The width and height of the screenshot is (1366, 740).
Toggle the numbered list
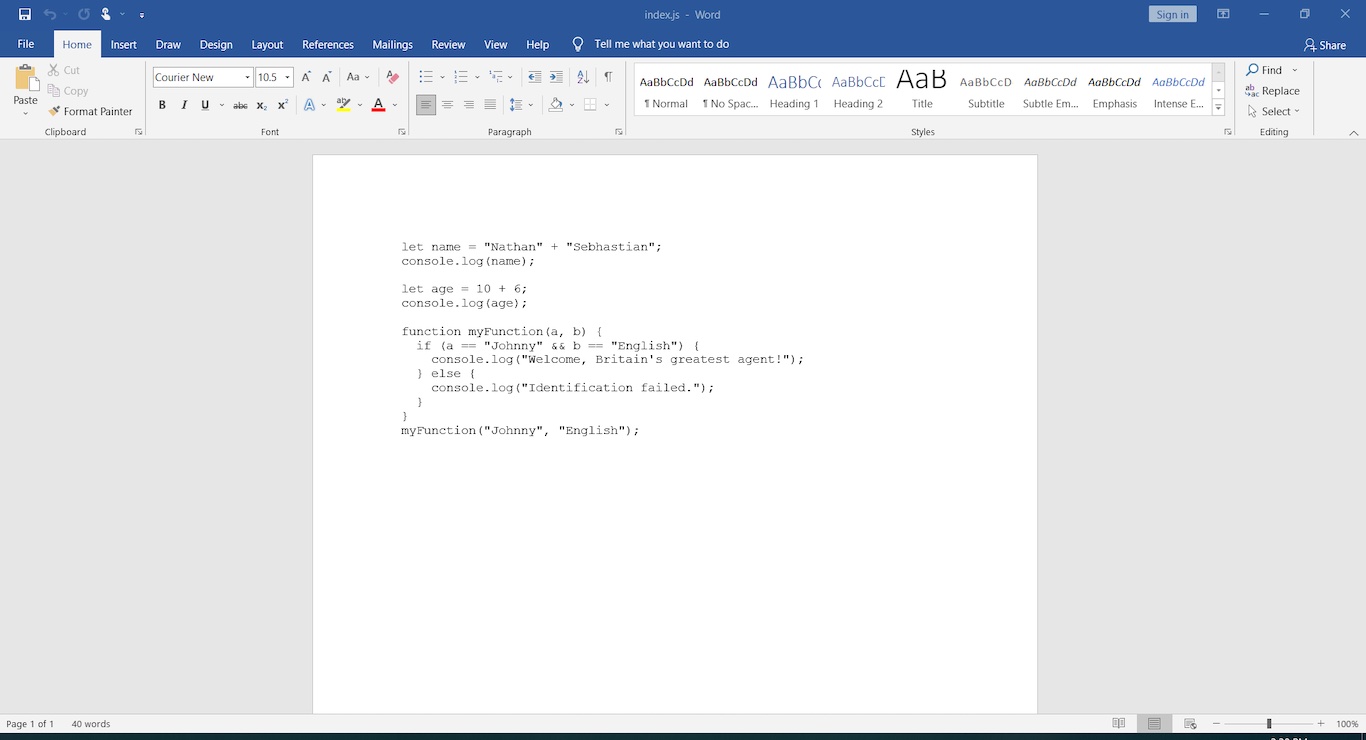[x=461, y=76]
